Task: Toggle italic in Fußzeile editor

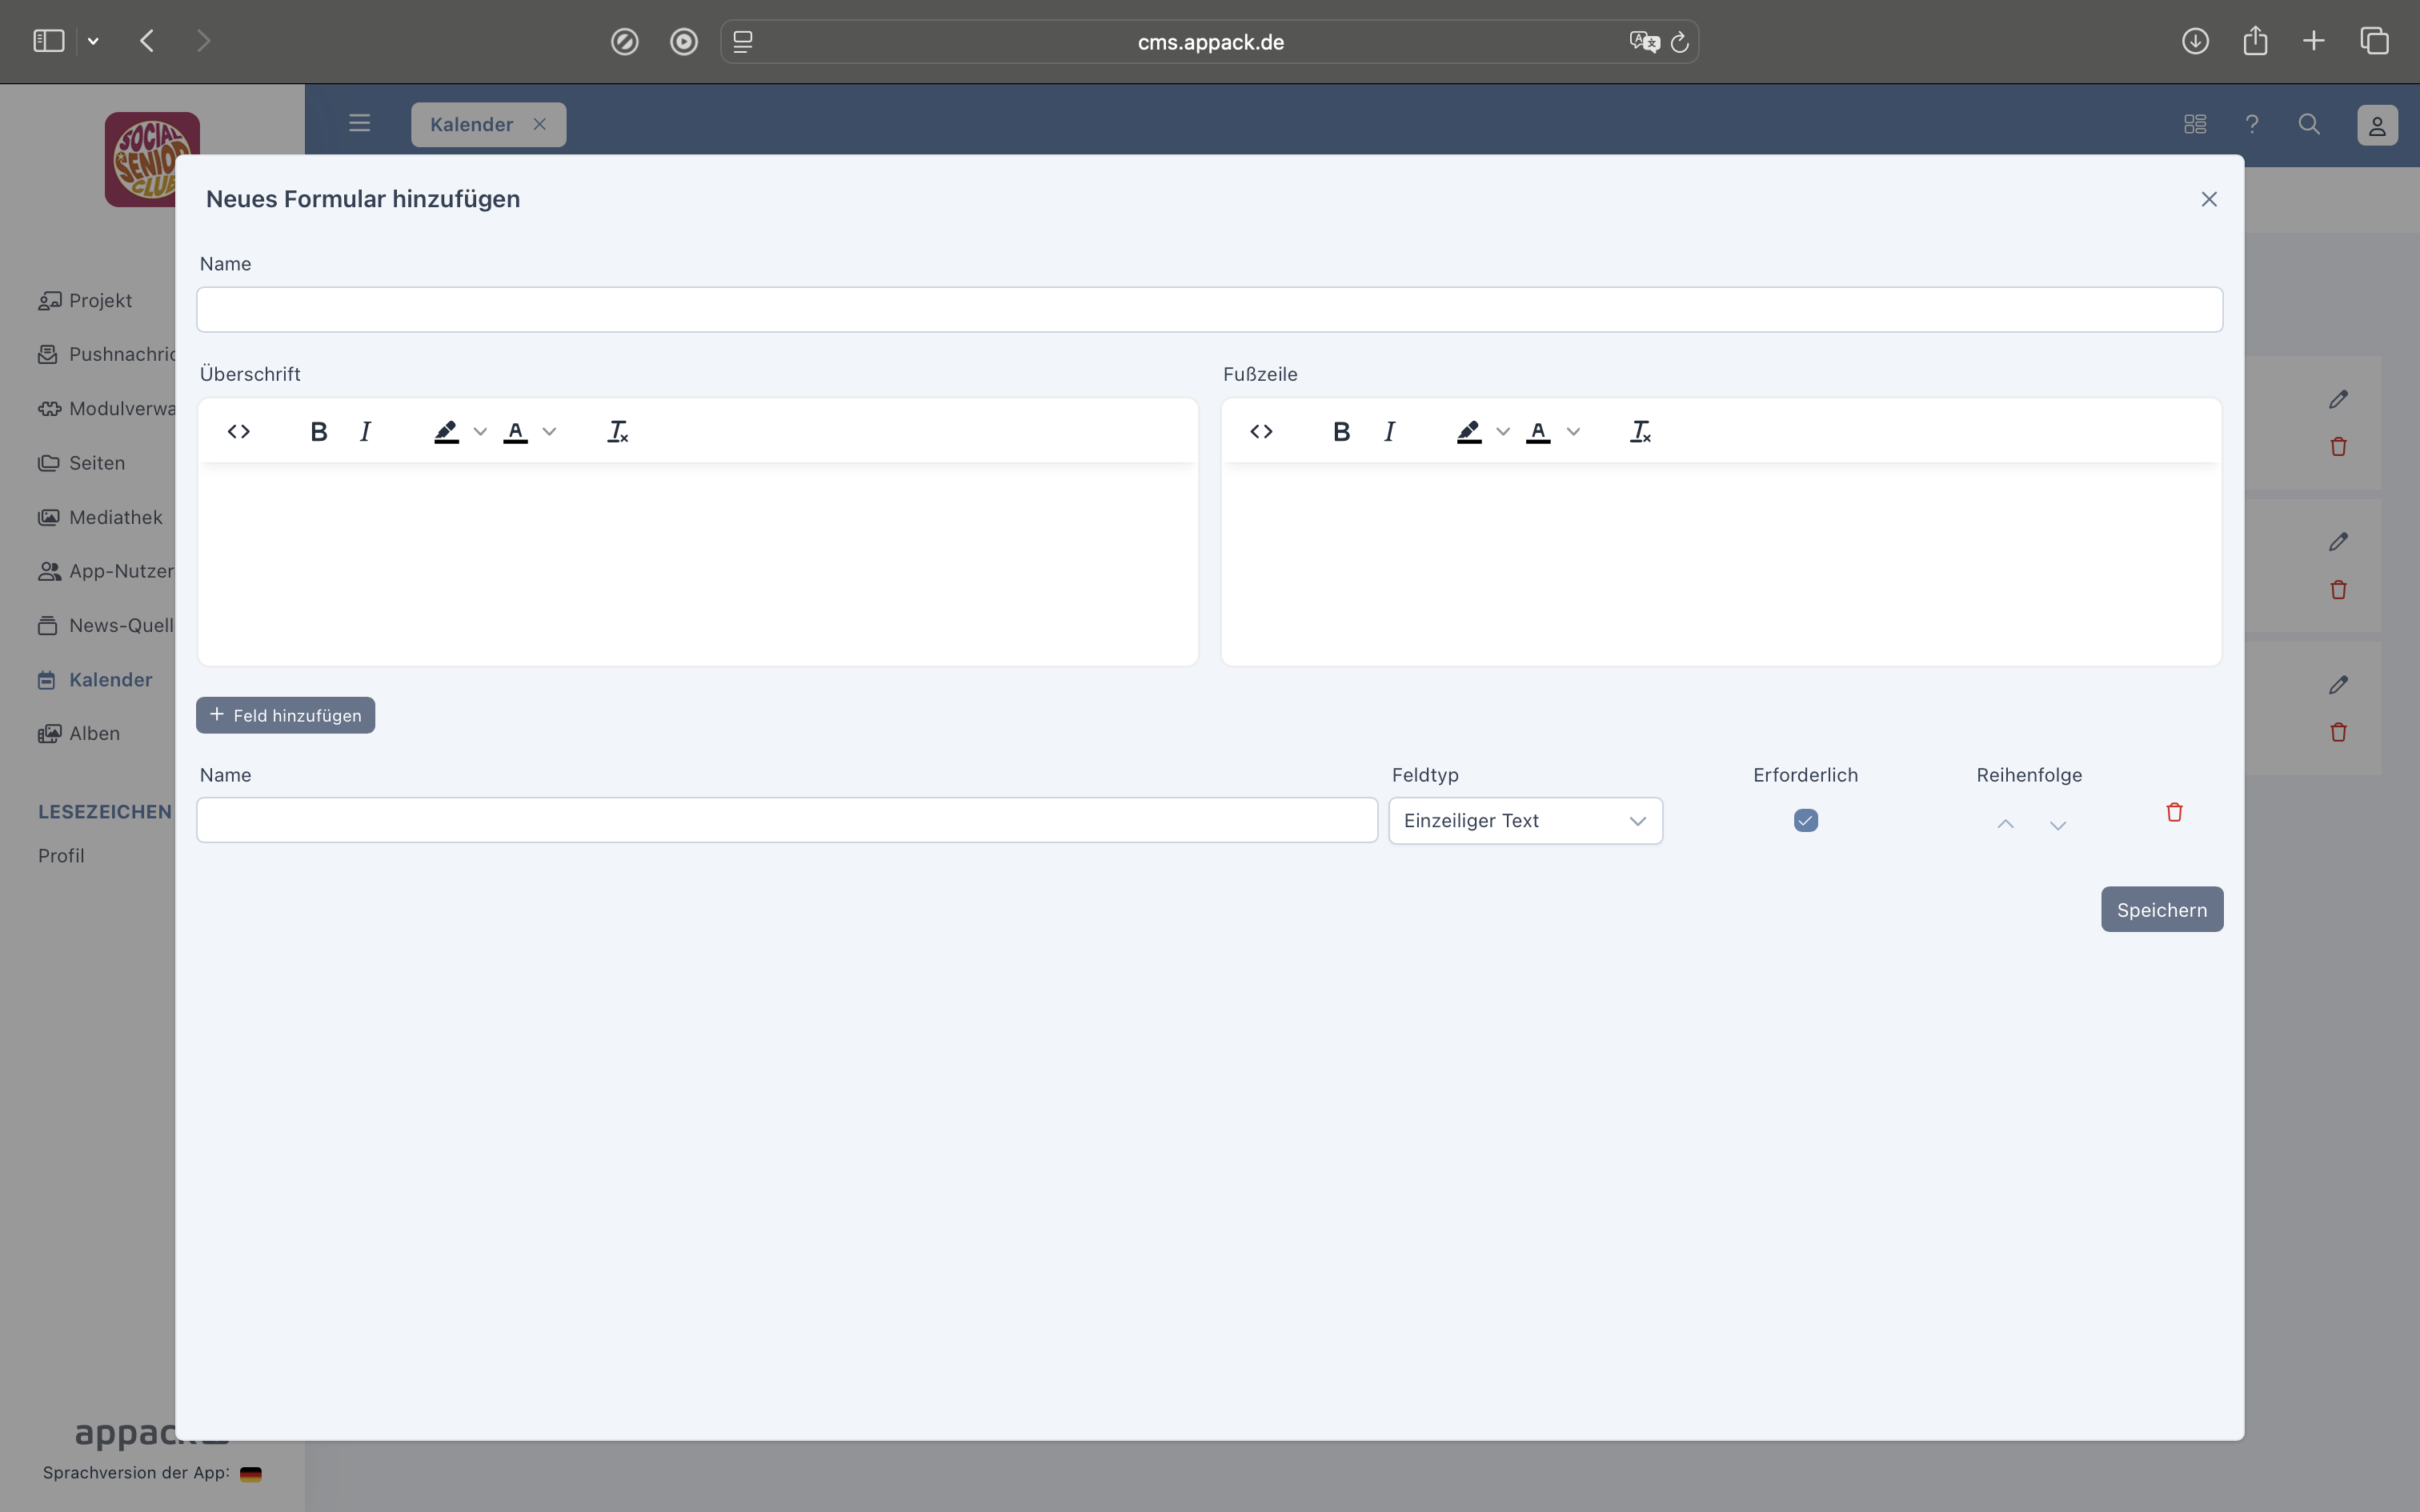Action: point(1389,432)
